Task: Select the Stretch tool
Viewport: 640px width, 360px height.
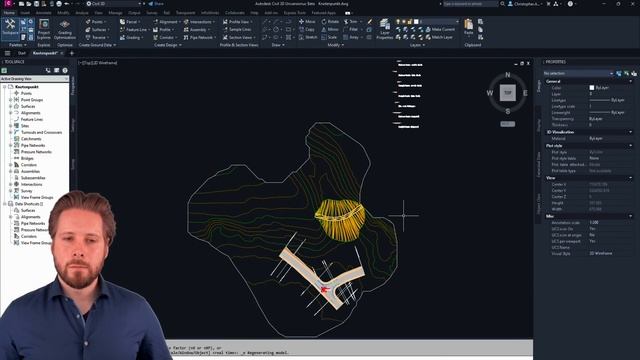Action: 308,37
